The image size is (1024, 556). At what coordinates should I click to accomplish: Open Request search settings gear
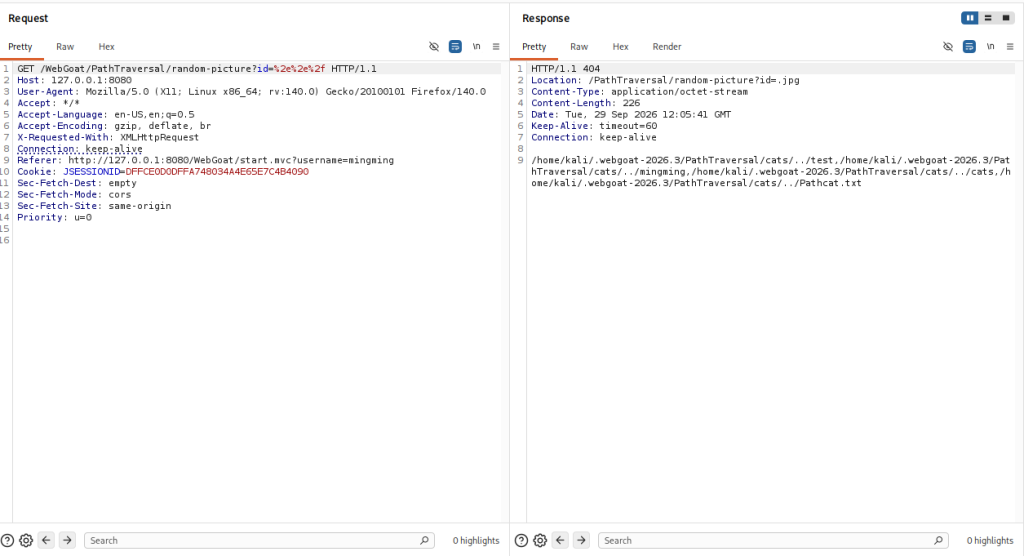[26, 540]
